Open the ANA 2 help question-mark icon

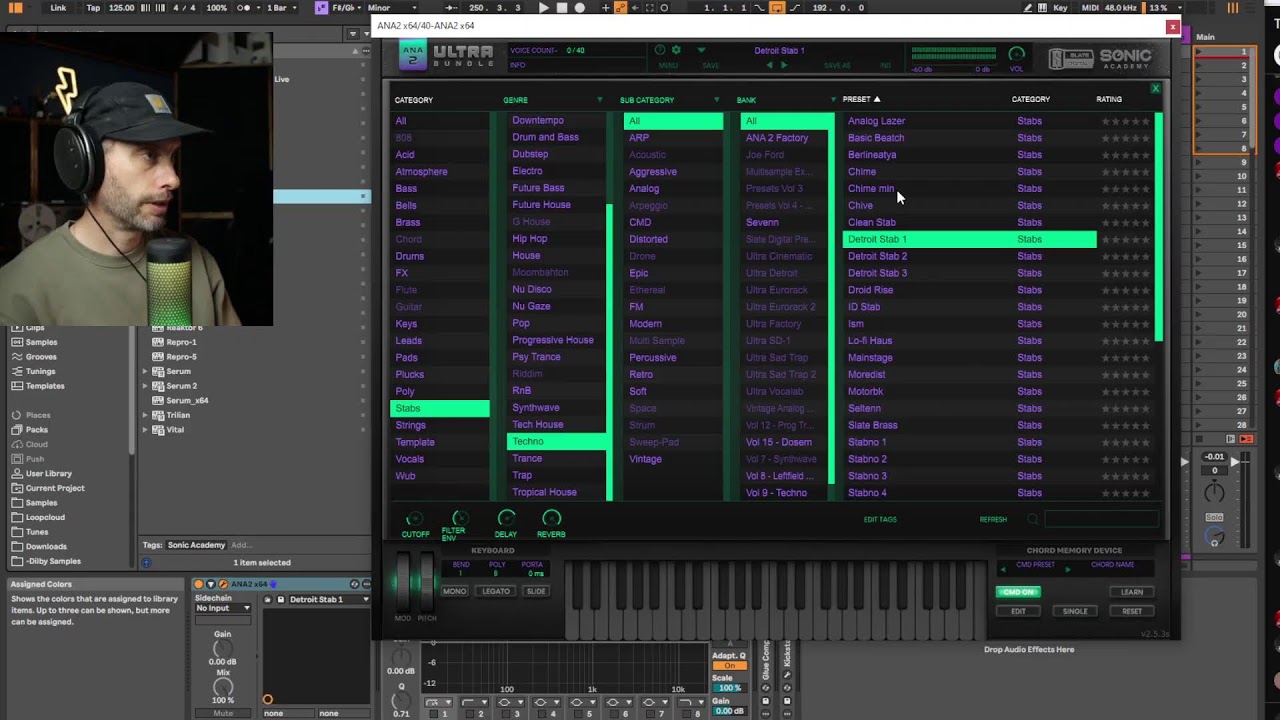tap(659, 50)
